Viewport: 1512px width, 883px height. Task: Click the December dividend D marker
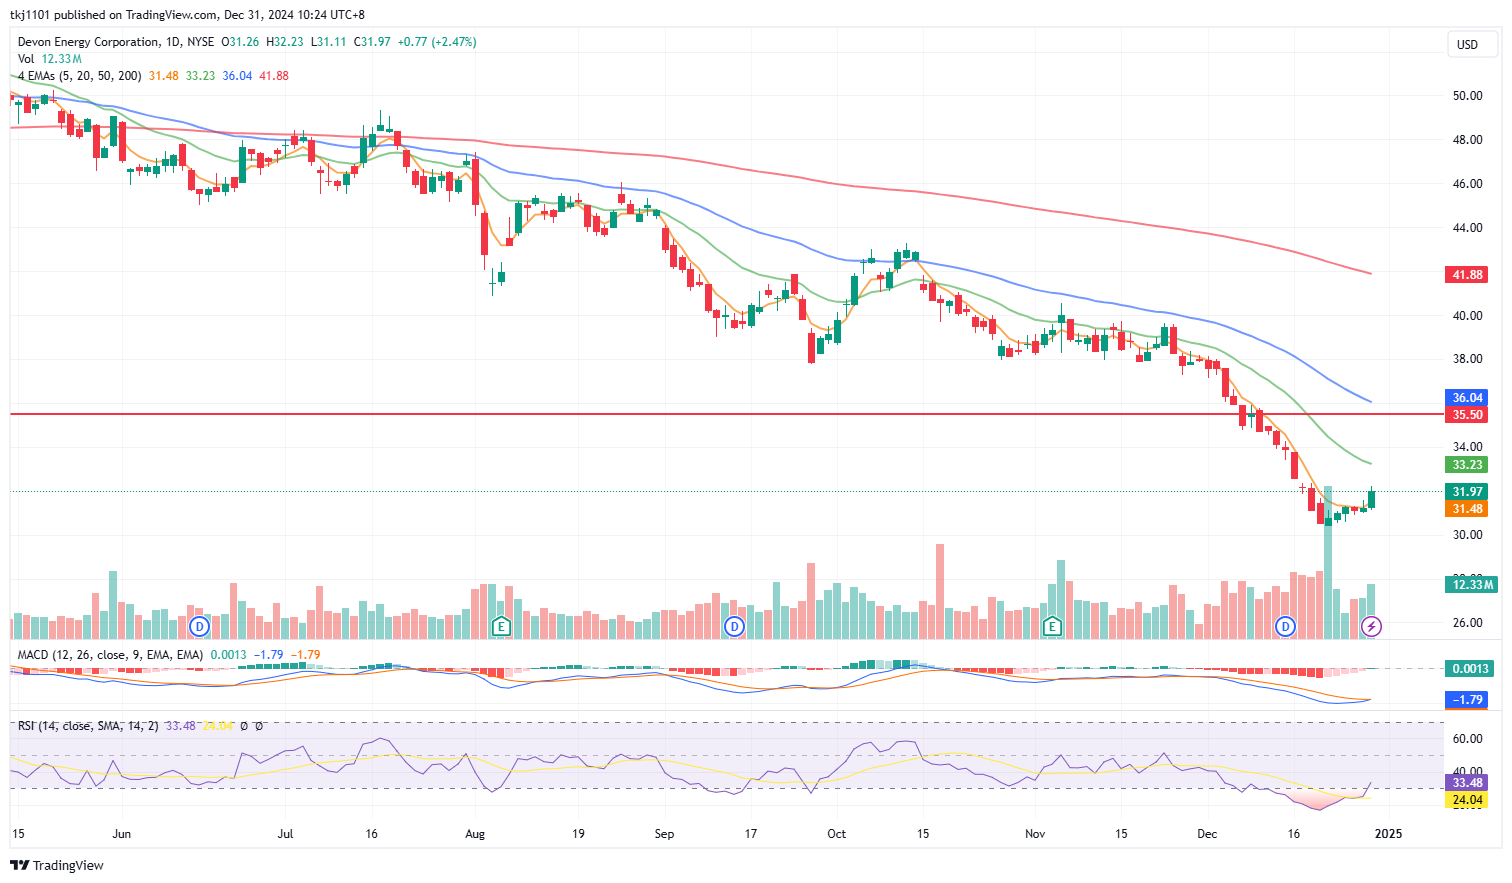coord(1285,627)
